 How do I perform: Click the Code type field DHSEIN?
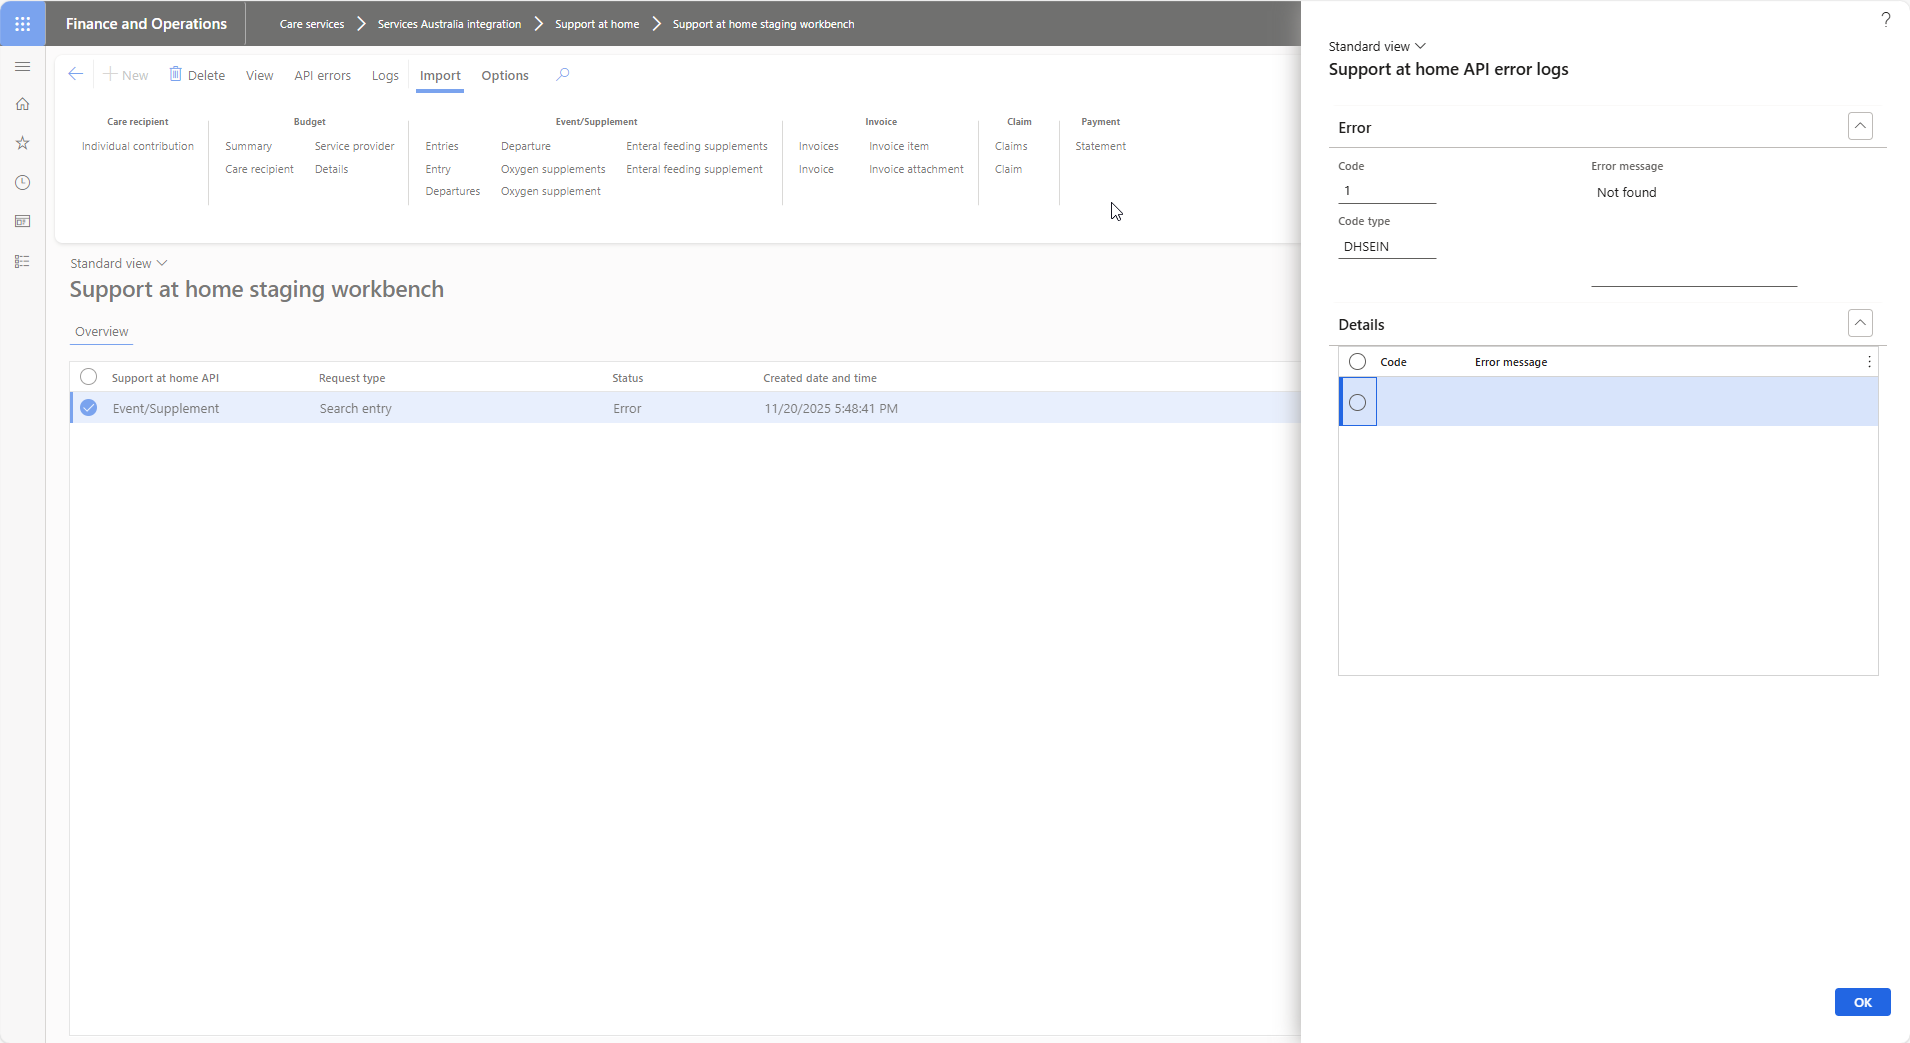coord(1386,247)
